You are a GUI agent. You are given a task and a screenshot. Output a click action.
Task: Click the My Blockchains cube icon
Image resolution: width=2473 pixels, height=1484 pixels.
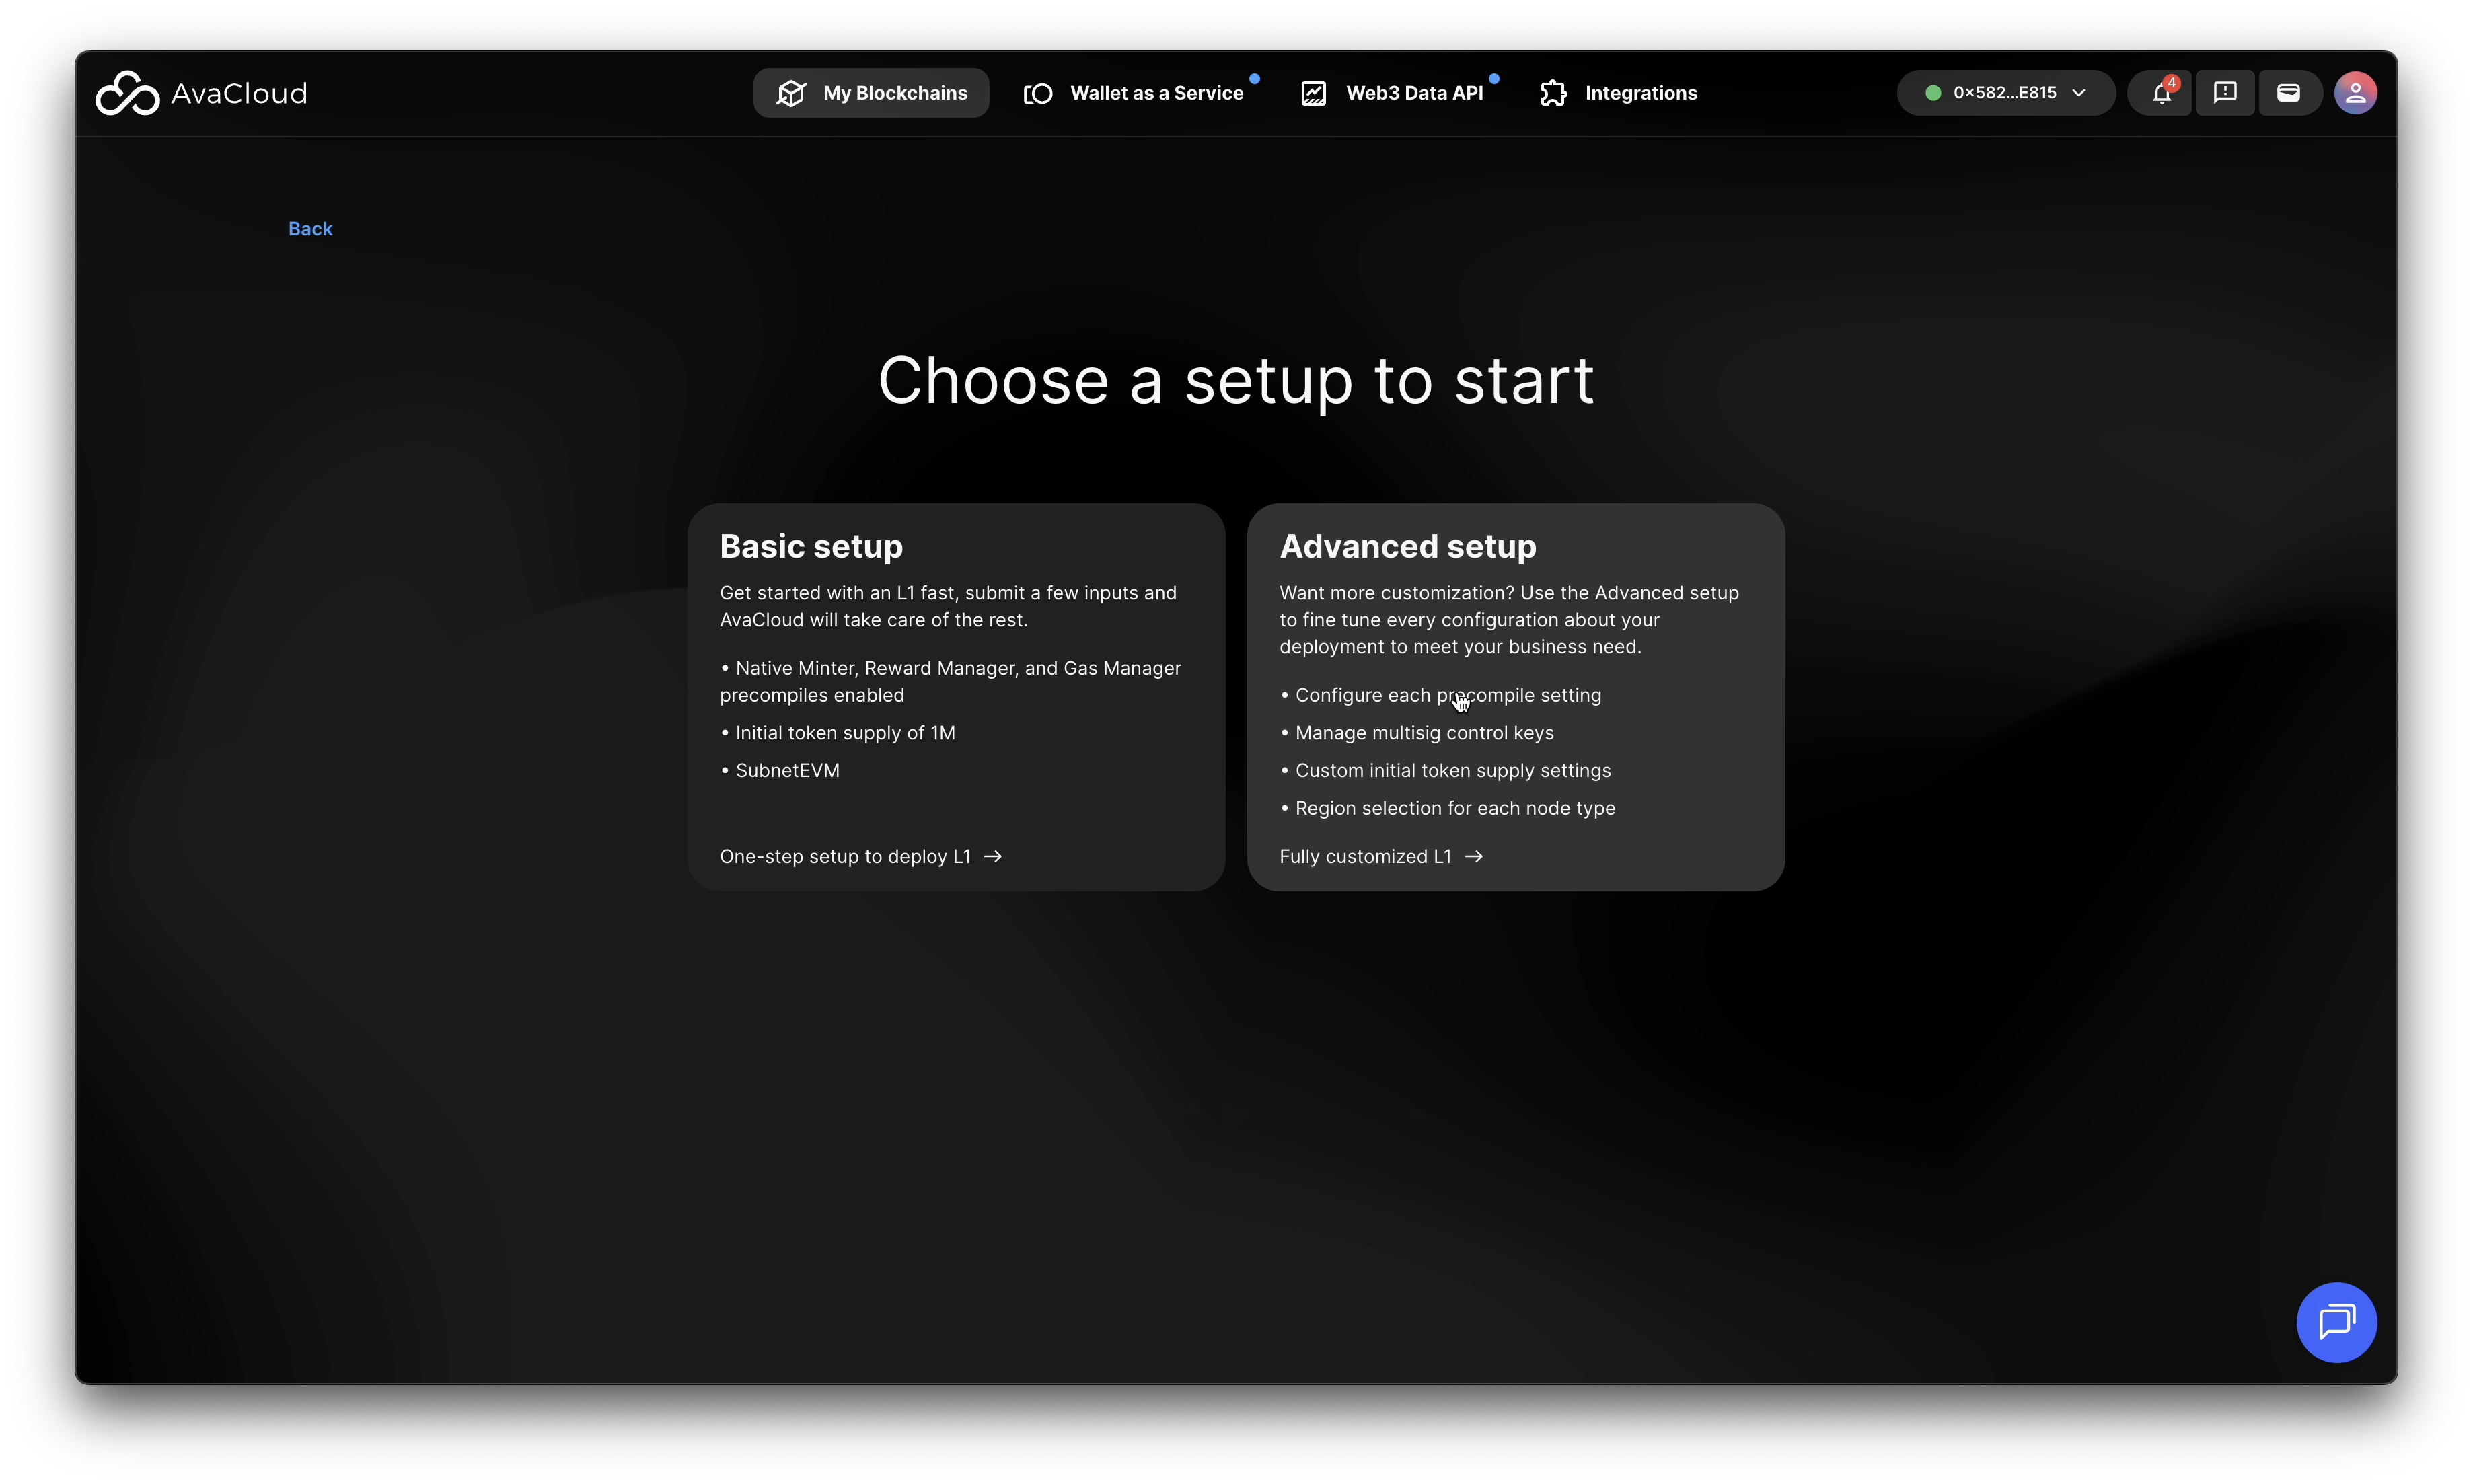[791, 93]
